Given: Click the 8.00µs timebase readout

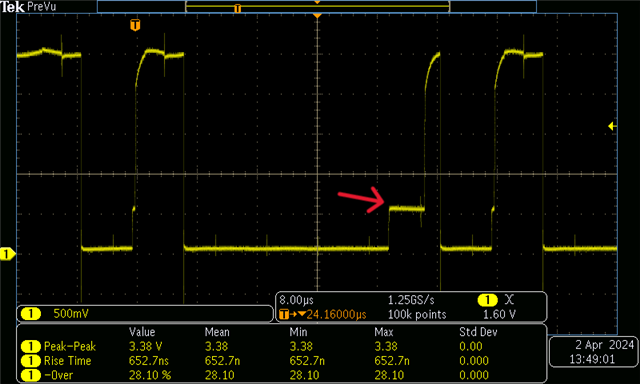Looking at the screenshot, I should click(x=297, y=300).
